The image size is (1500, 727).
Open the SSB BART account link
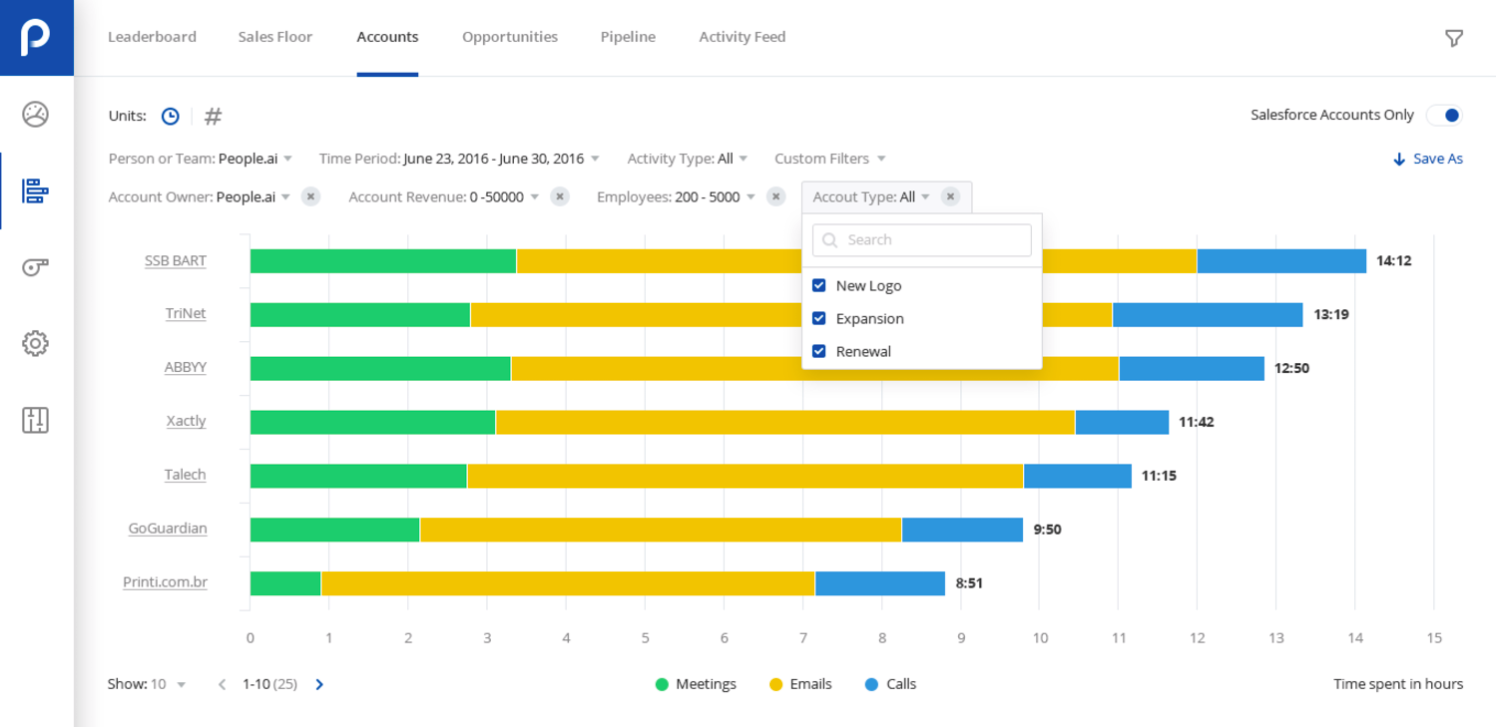click(x=175, y=261)
